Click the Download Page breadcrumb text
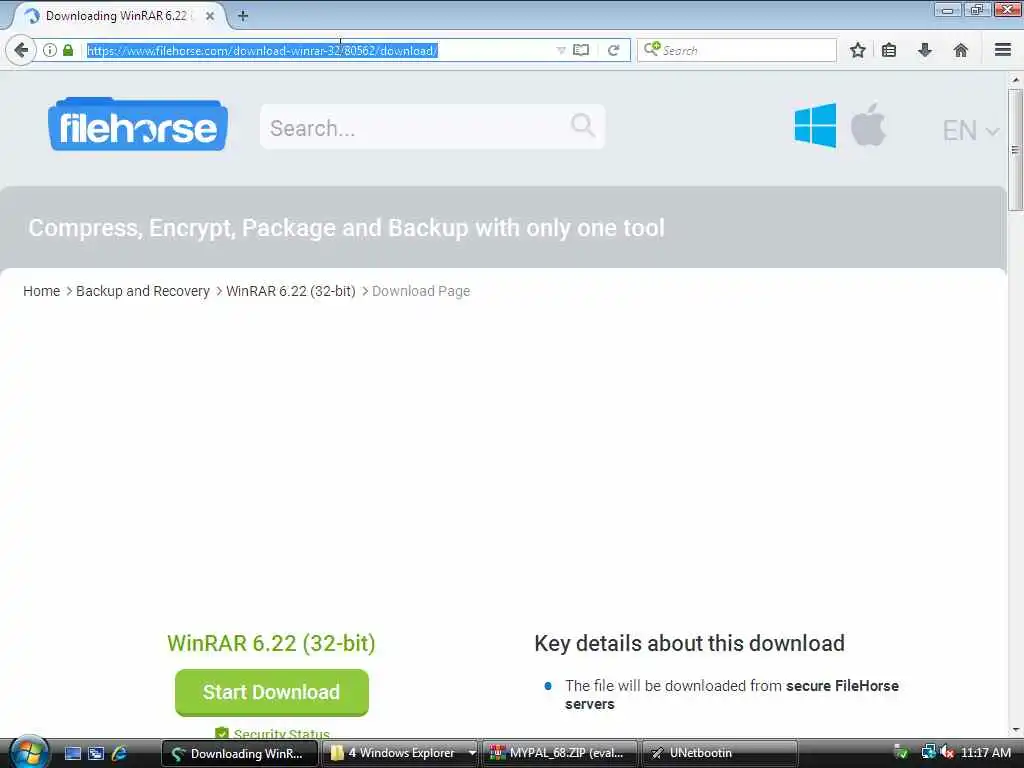The height and width of the screenshot is (768, 1024). click(x=421, y=291)
